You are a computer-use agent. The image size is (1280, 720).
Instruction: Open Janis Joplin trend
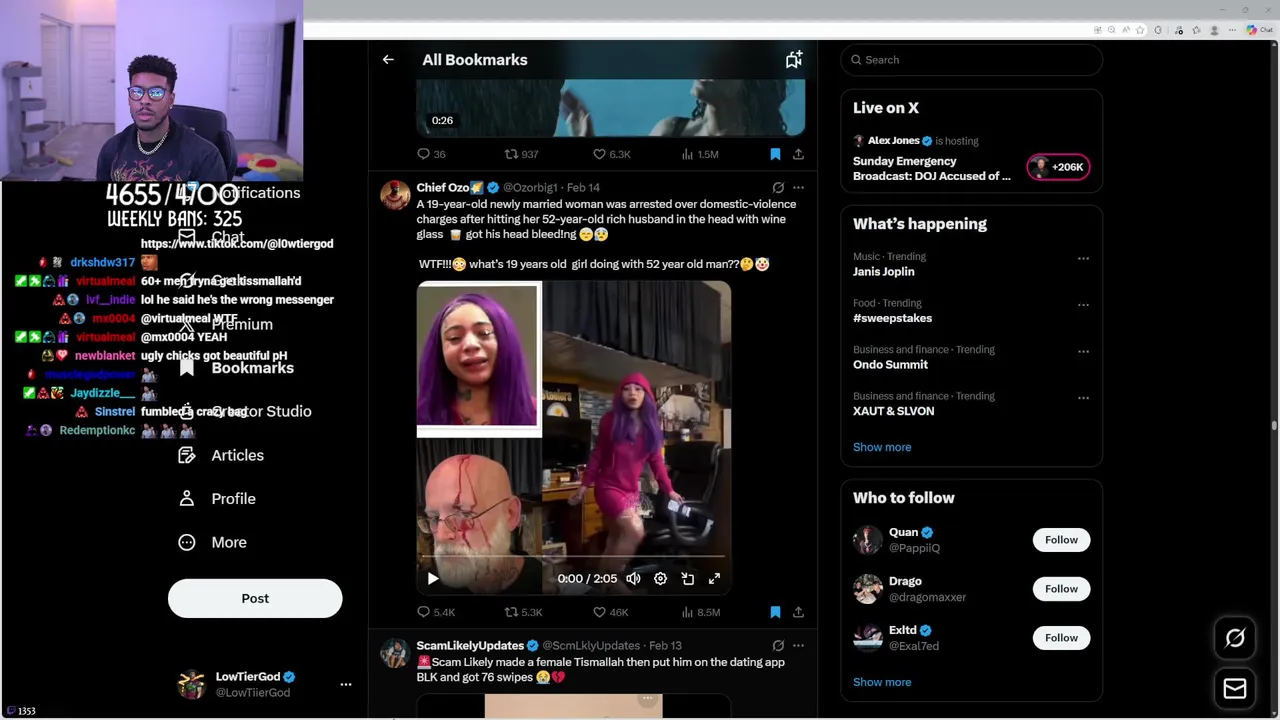click(x=883, y=272)
